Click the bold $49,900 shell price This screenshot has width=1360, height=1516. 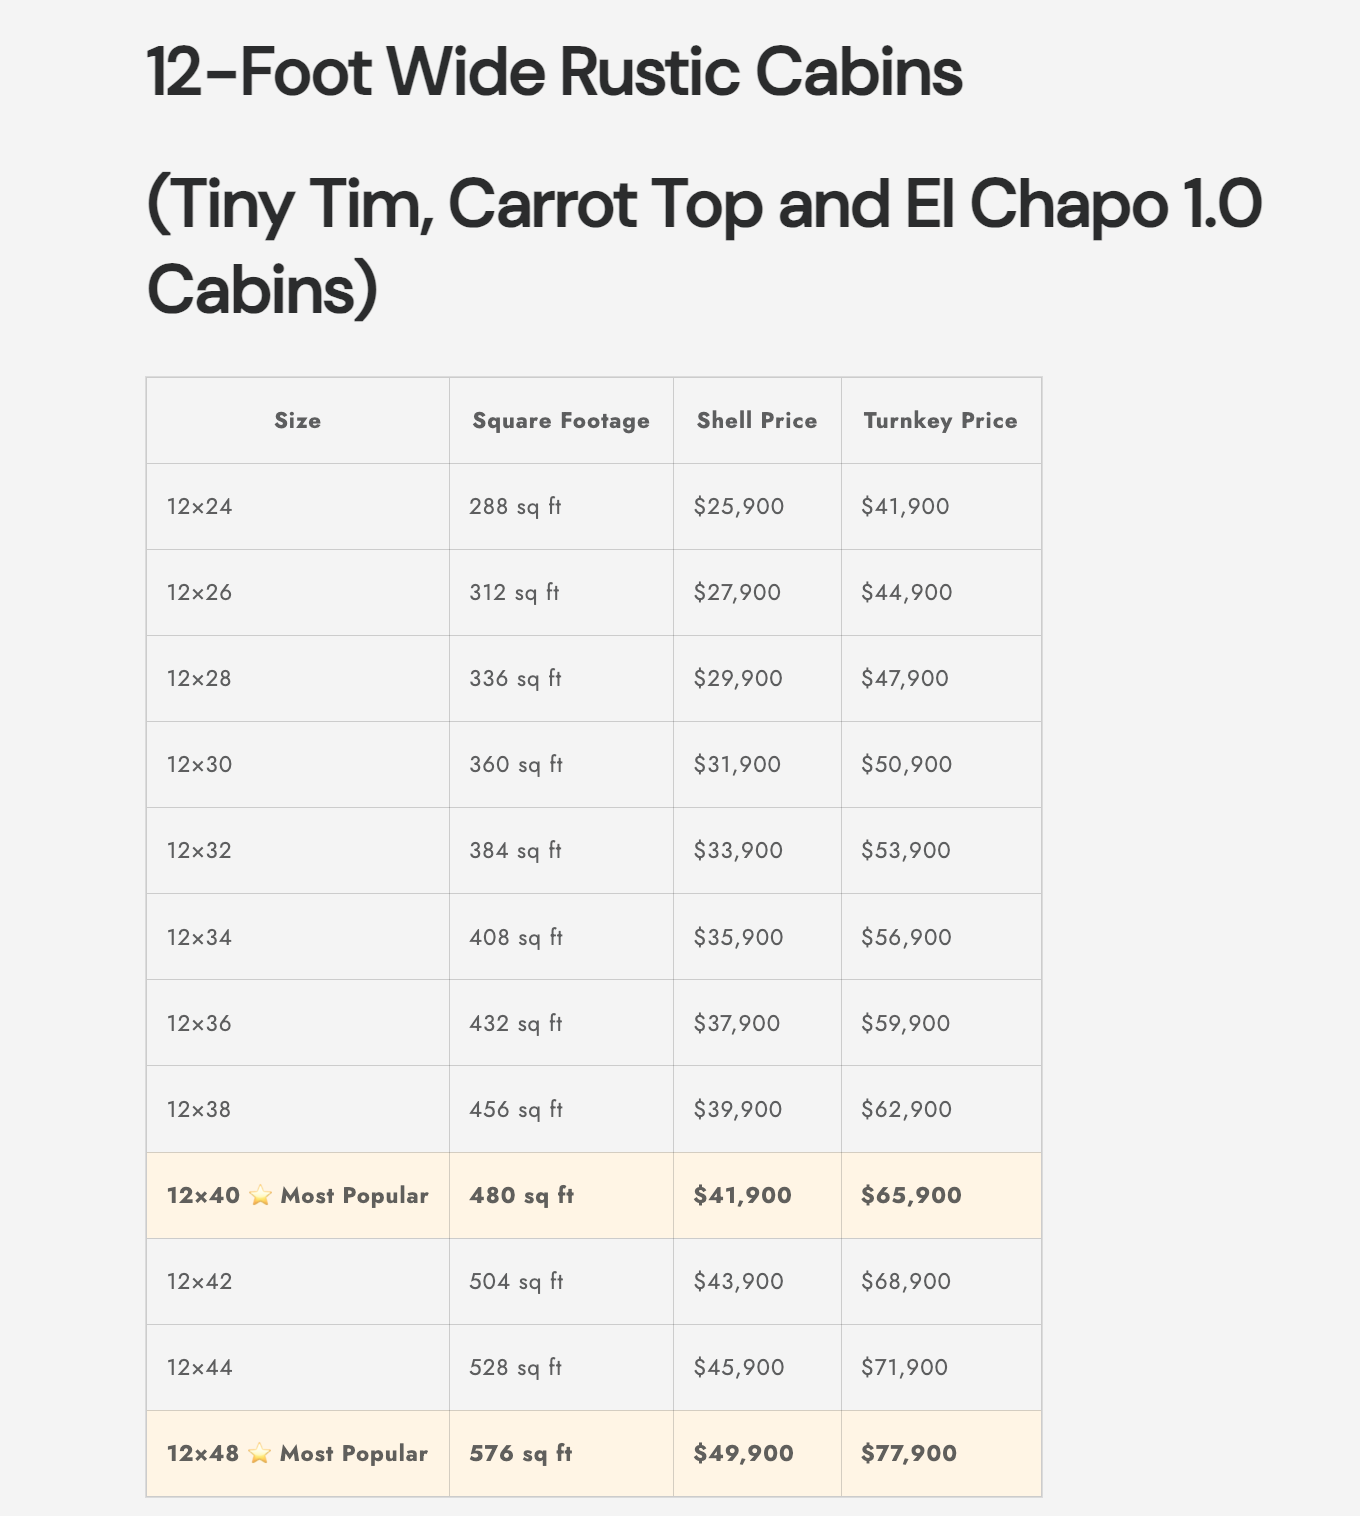(x=743, y=1453)
